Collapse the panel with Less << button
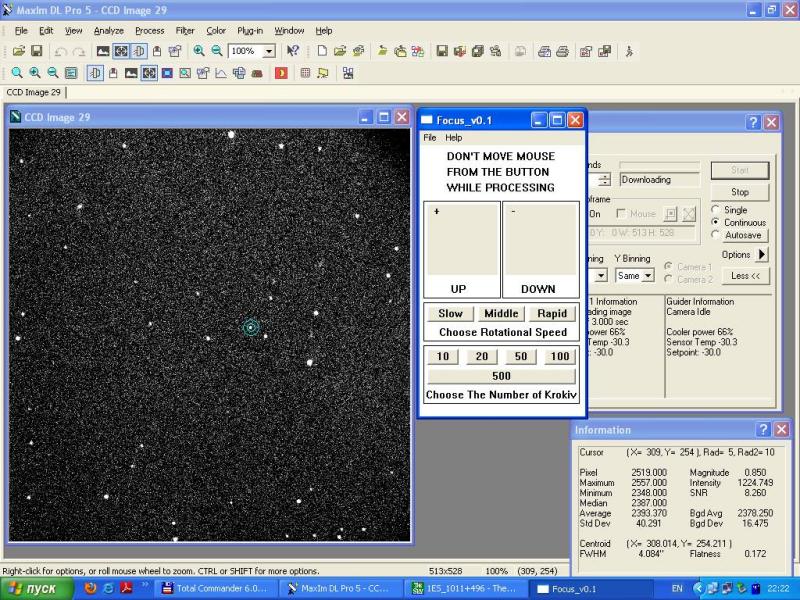Viewport: 800px width, 600px height. [x=745, y=276]
